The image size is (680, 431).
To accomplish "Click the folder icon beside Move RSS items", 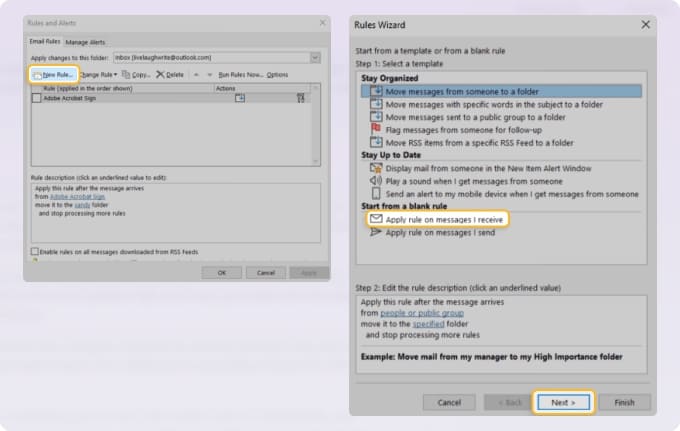I will click(x=376, y=142).
